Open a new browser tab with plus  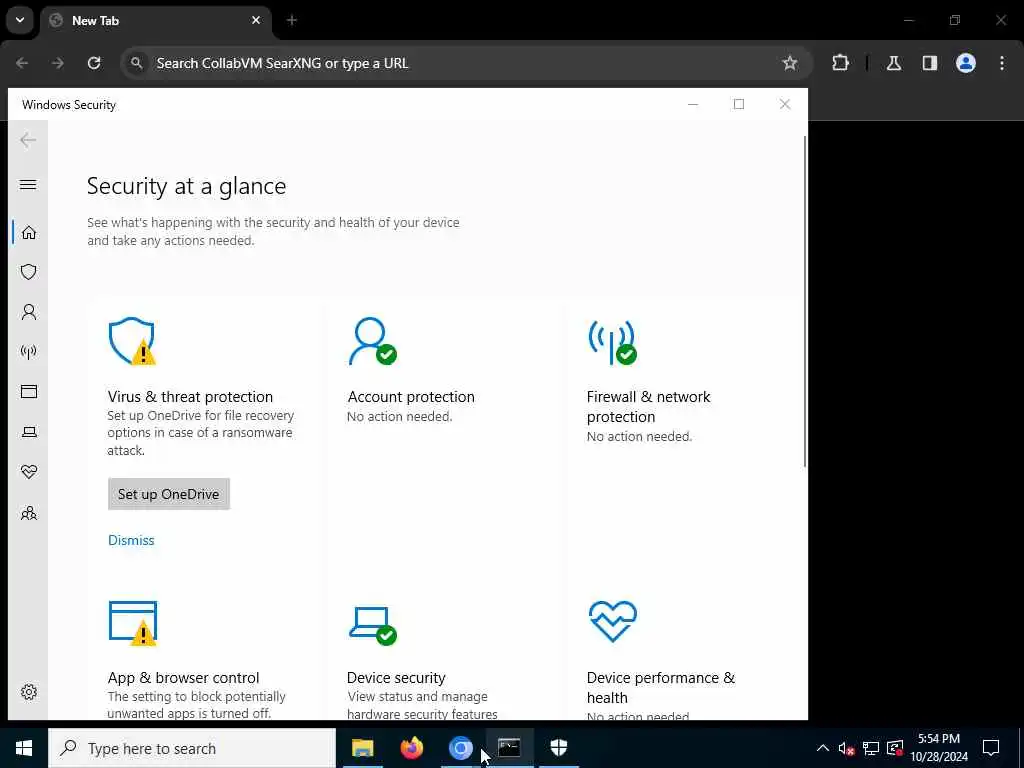click(292, 20)
